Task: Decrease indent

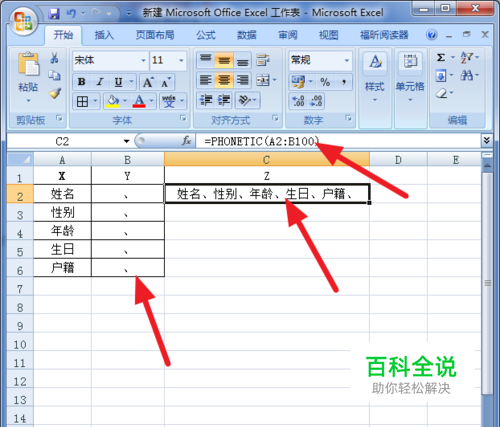Action: click(206, 100)
